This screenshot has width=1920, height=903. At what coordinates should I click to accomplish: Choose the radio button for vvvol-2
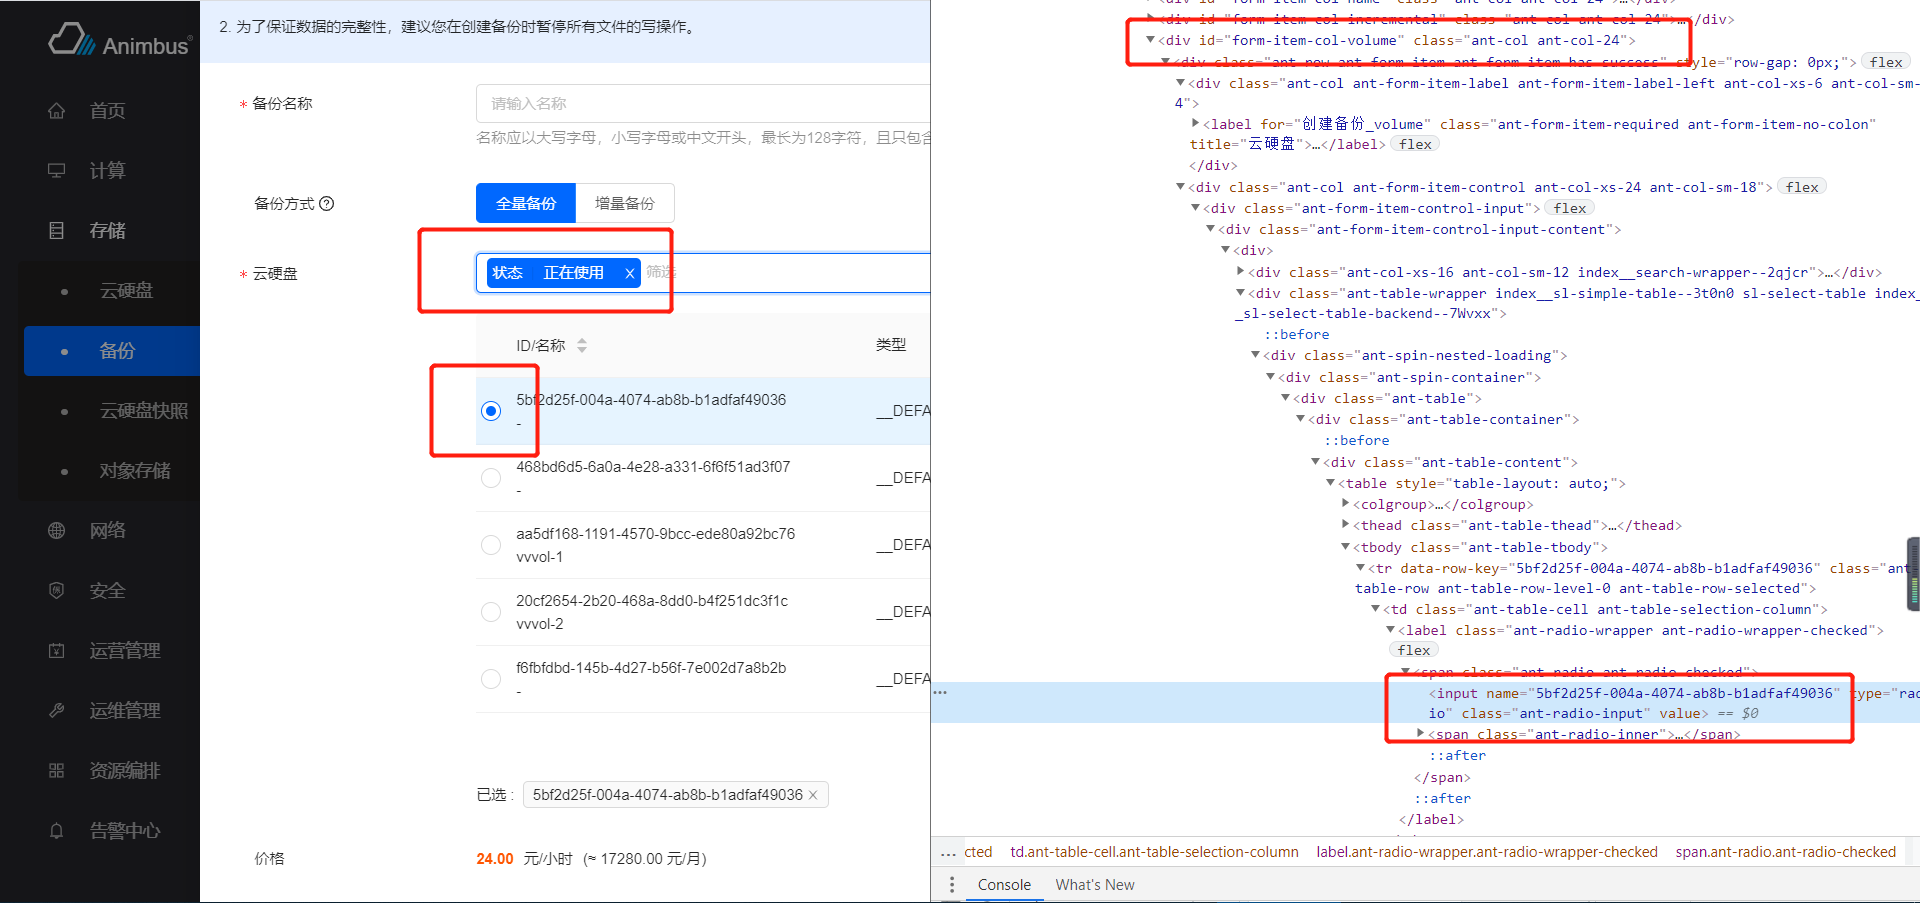tap(491, 612)
